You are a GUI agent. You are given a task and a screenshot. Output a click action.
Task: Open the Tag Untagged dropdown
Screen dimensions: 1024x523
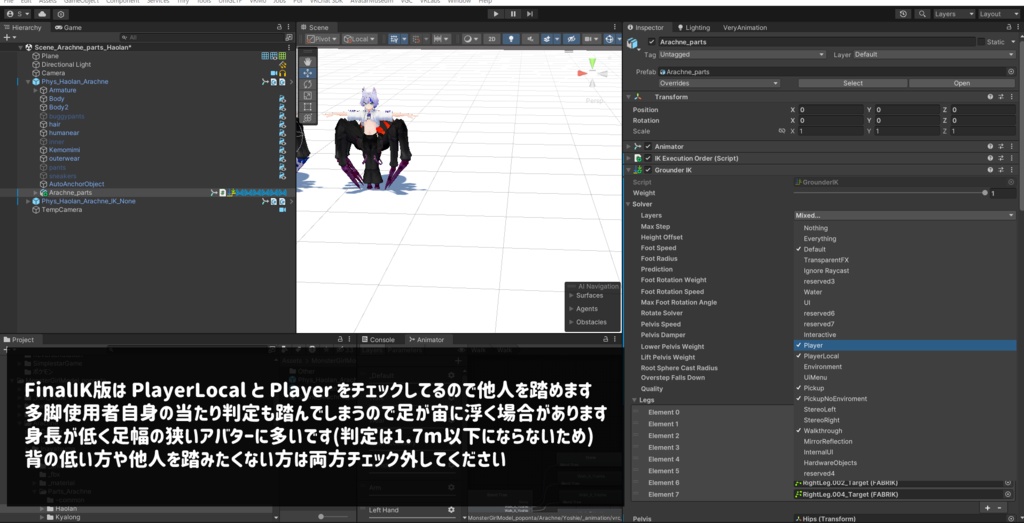pyautogui.click(x=742, y=54)
